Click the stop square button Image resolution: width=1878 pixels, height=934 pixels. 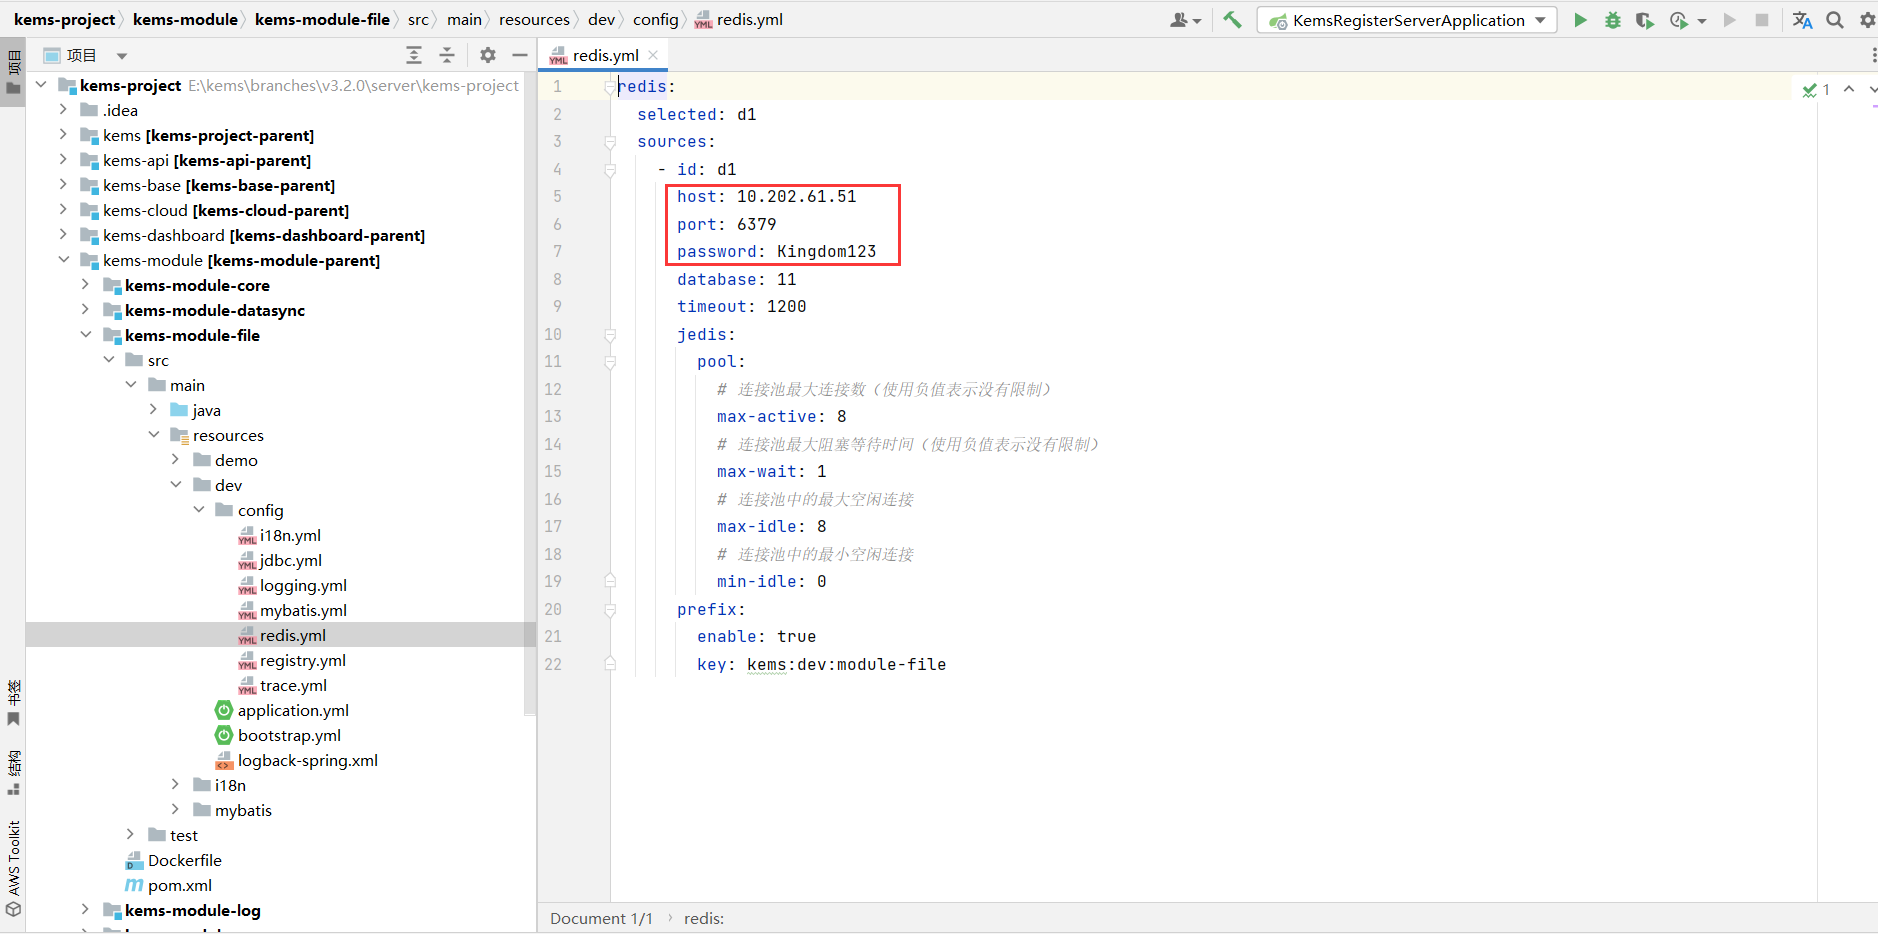[x=1762, y=20]
